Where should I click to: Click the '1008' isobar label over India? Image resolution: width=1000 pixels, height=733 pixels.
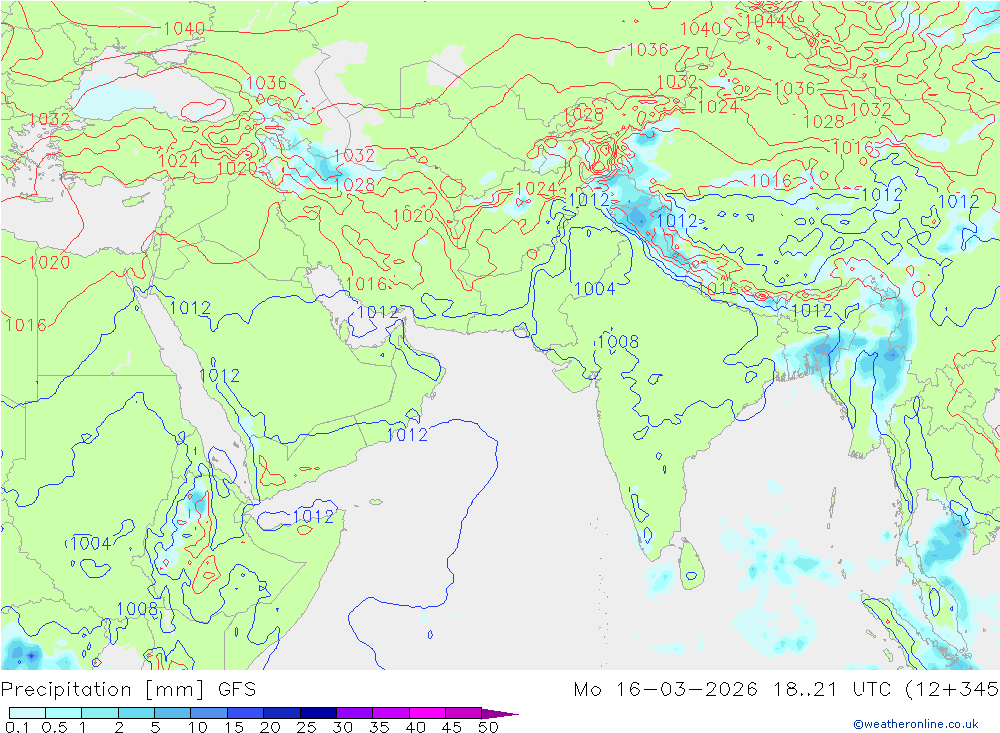point(619,342)
